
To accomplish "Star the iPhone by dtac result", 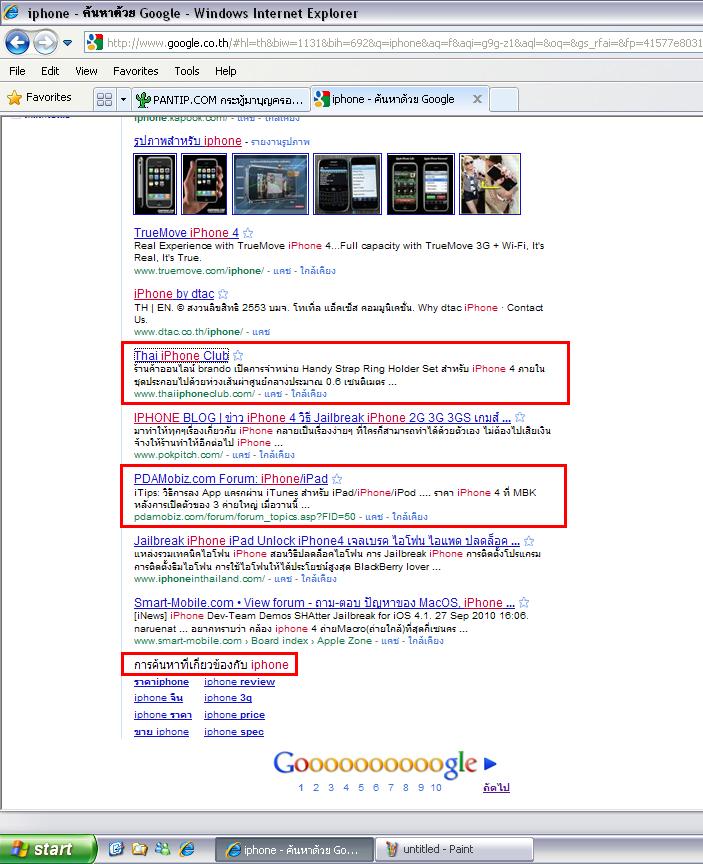I will click(223, 294).
